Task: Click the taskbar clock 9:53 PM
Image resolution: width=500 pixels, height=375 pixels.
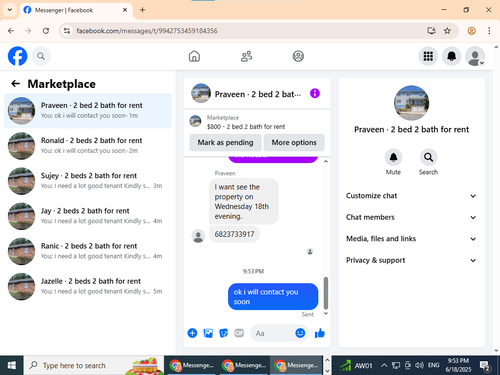Action: (x=458, y=365)
